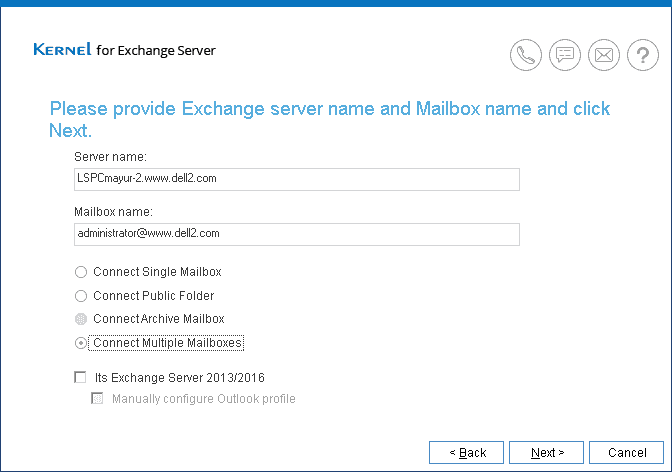Enable Its Exchange Server 2013/2016 checkbox

(80, 377)
